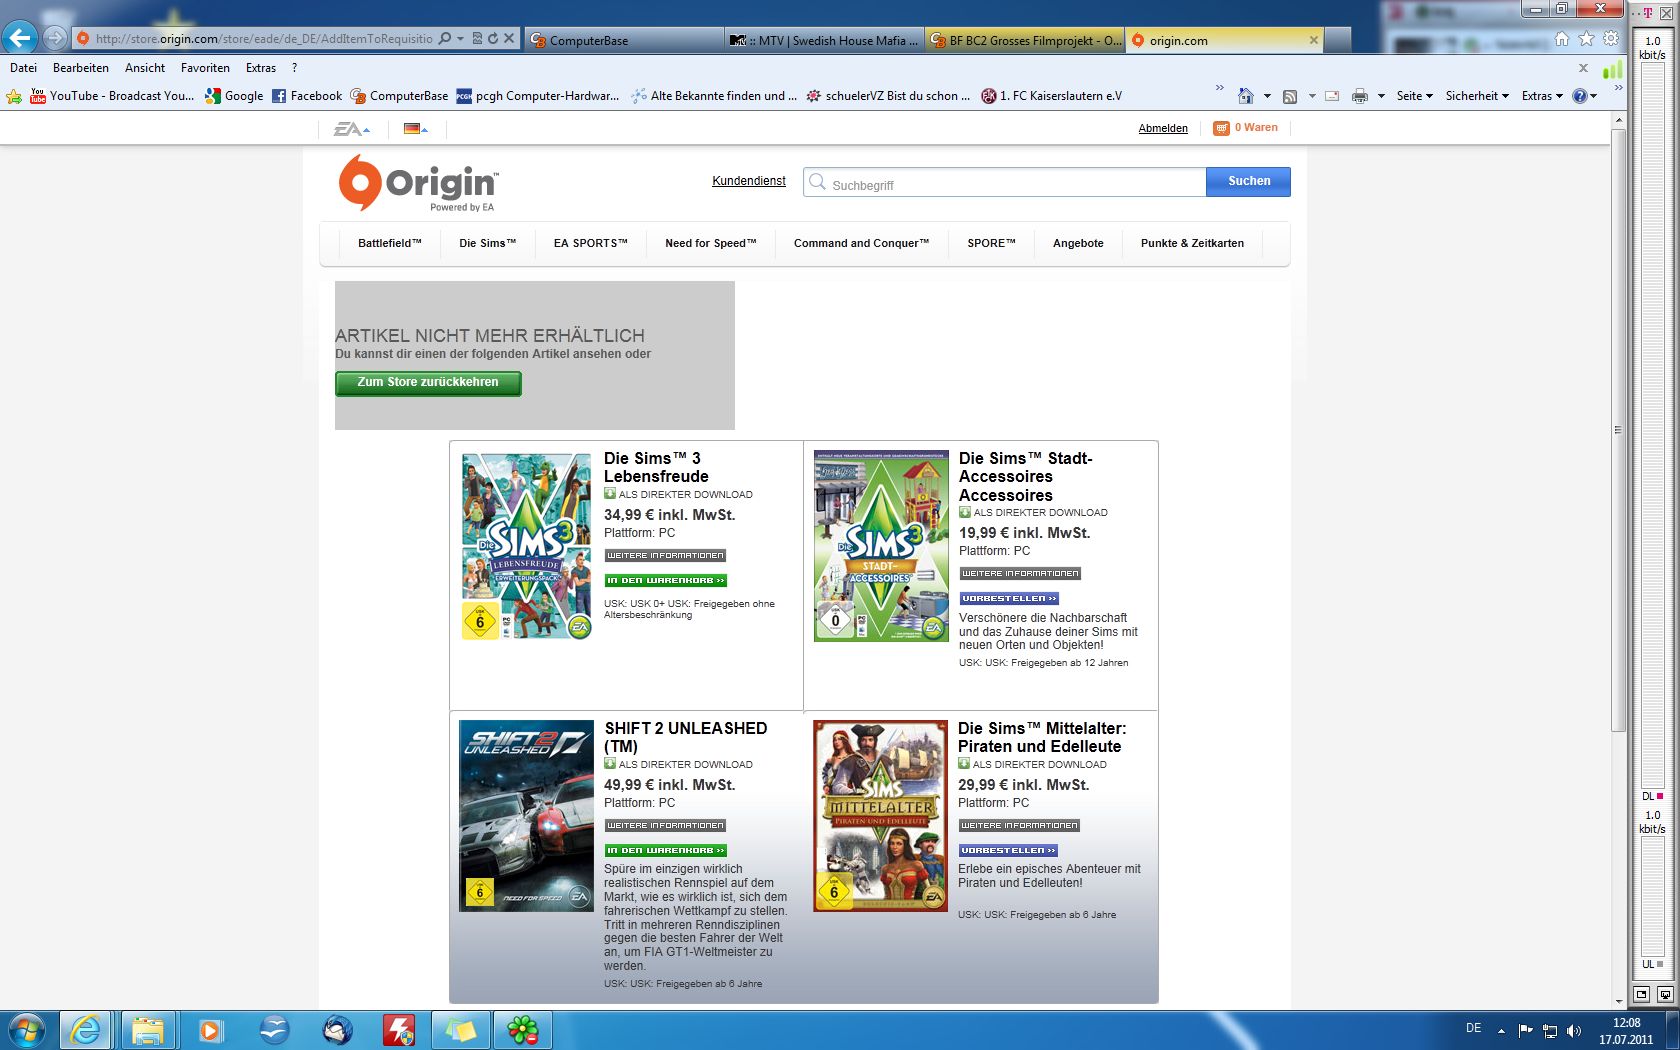Click the Kundendienst link
The width and height of the screenshot is (1680, 1050).
(749, 181)
